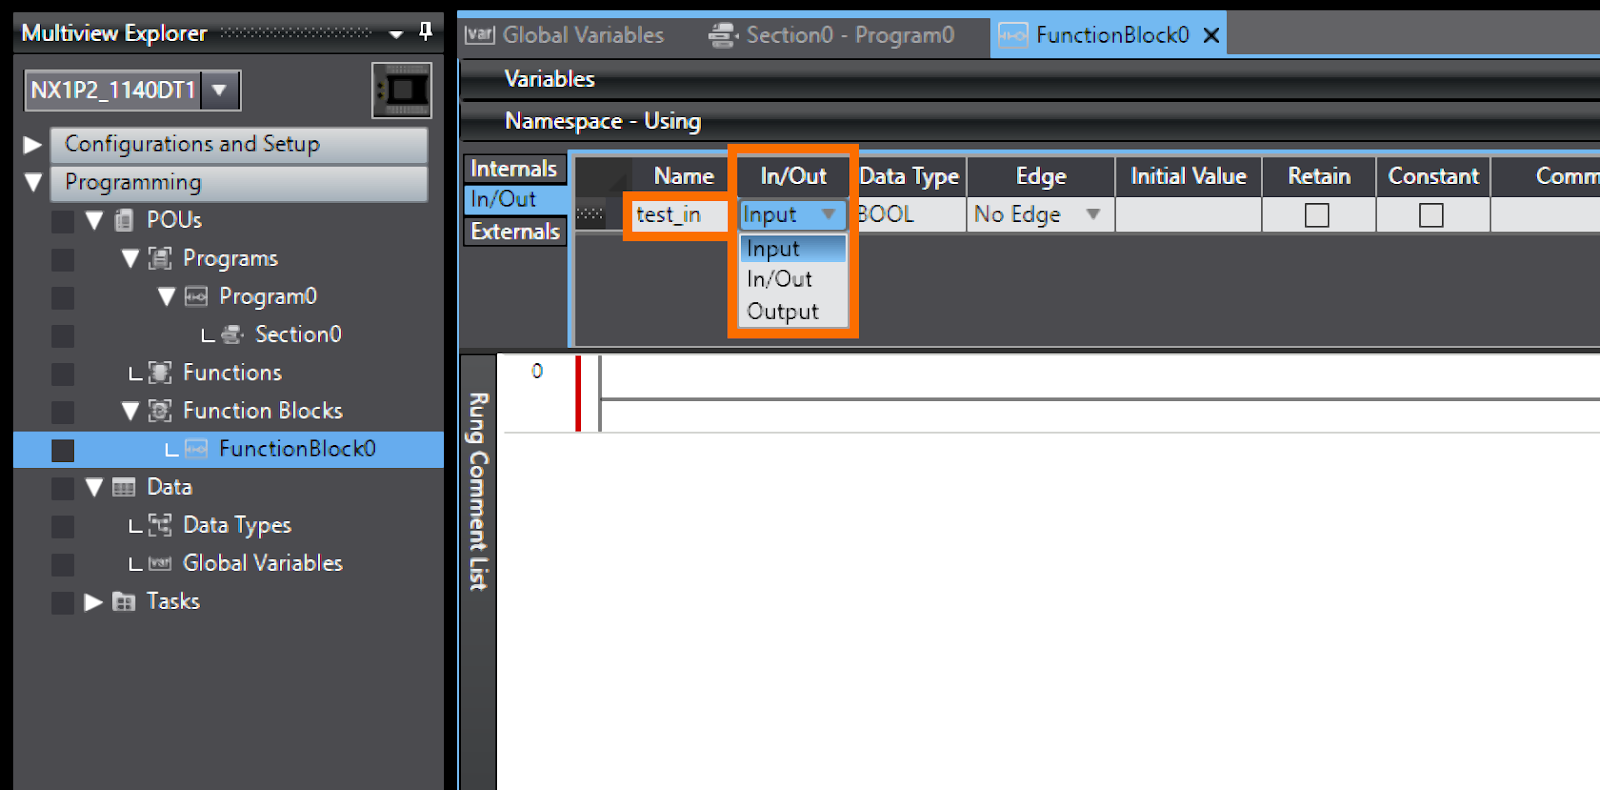
Task: Click the Section0 icon in tree
Action: tap(232, 334)
